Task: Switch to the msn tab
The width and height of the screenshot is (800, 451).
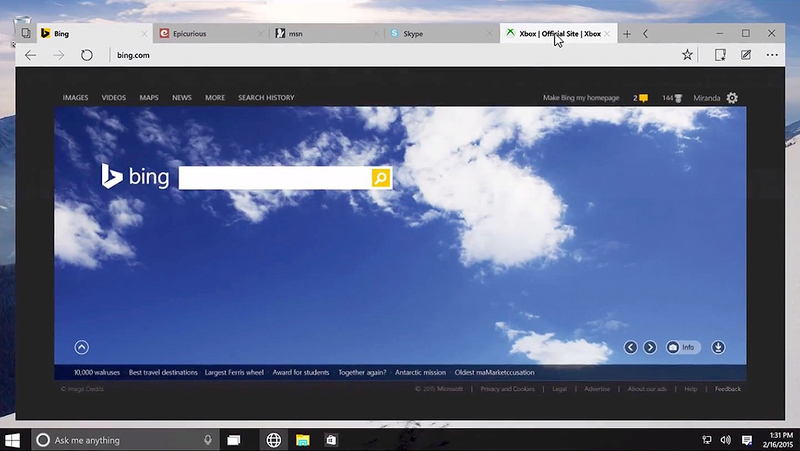Action: pyautogui.click(x=327, y=34)
